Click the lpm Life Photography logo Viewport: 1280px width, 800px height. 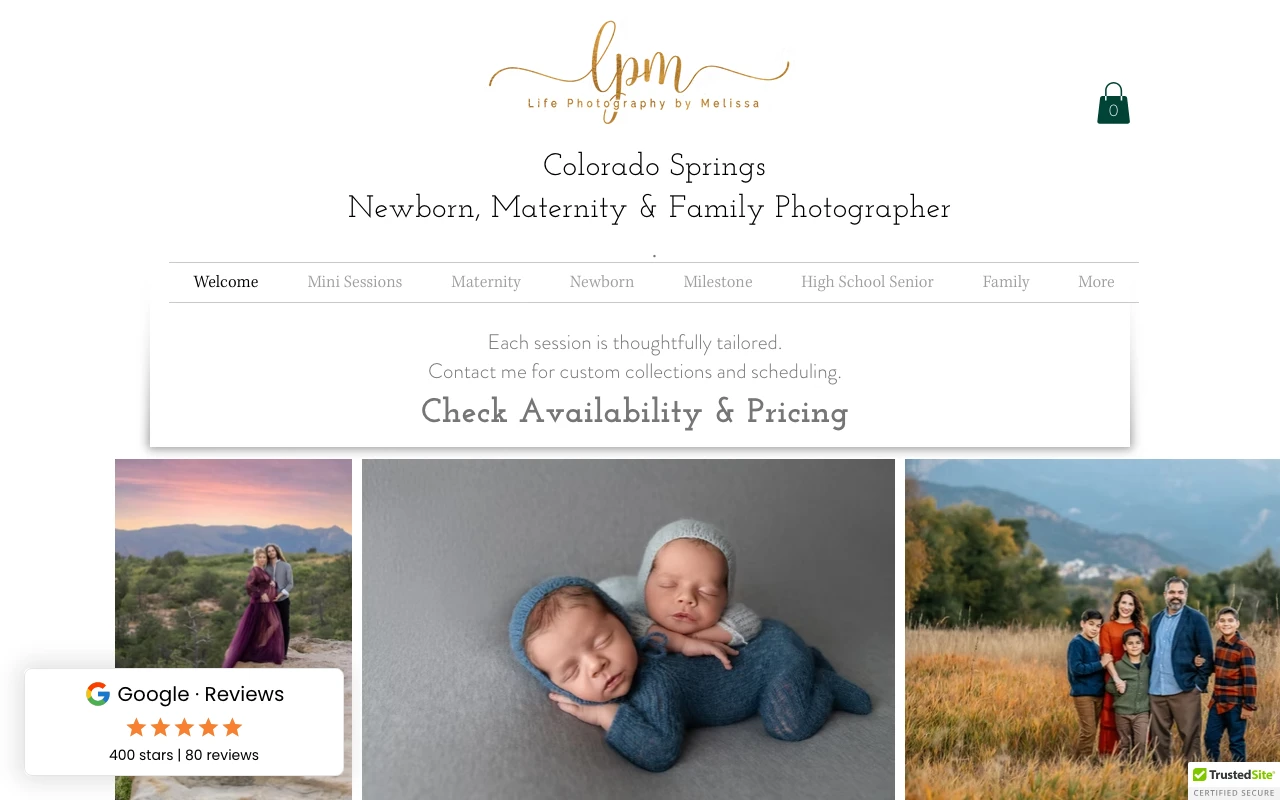click(x=639, y=70)
